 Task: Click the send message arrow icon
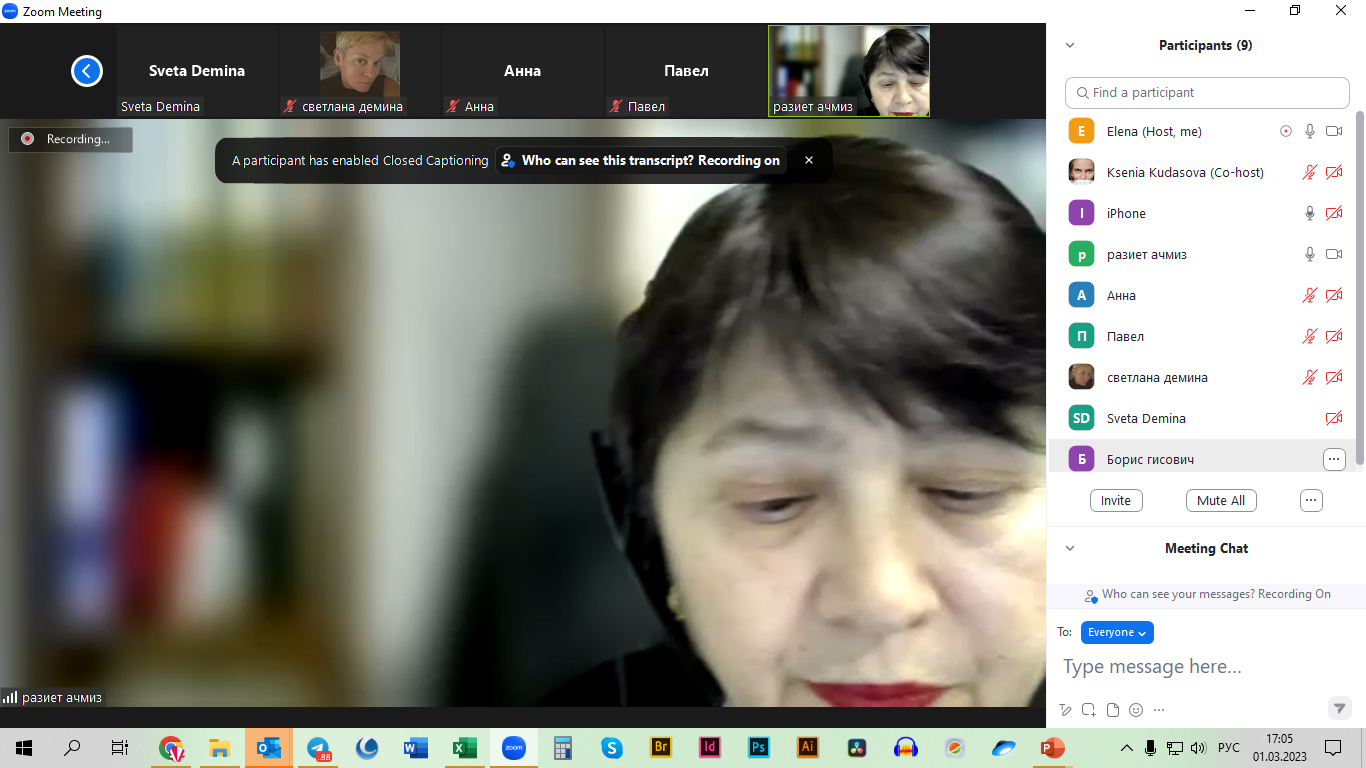pyautogui.click(x=1339, y=708)
